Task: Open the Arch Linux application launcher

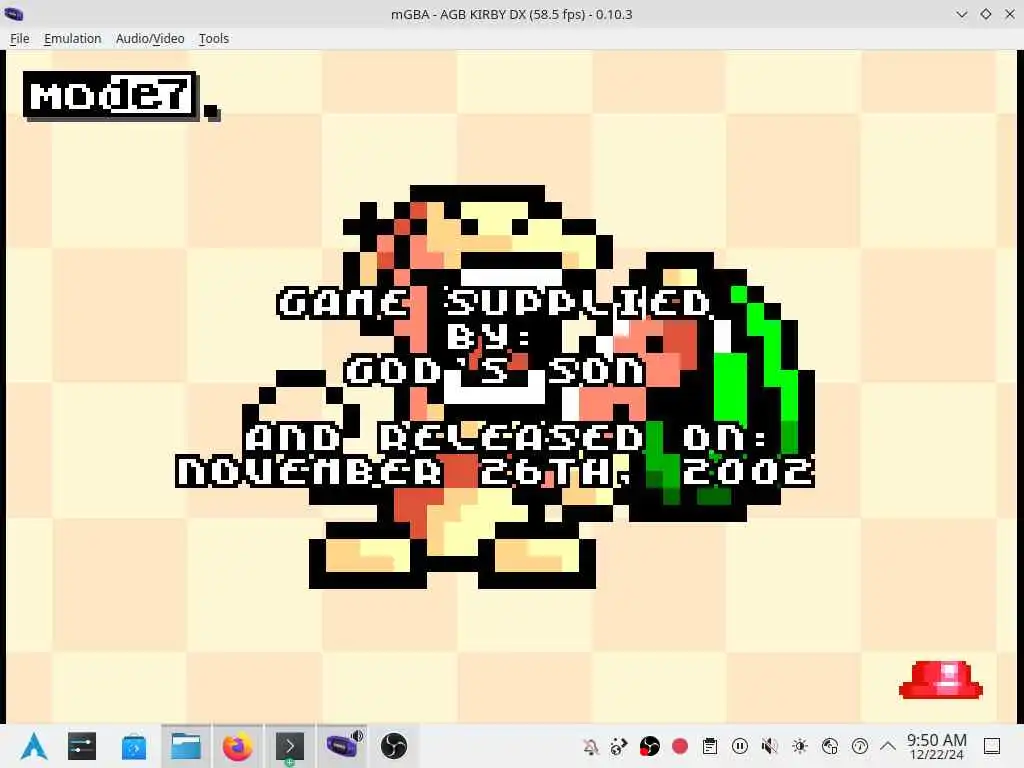Action: tap(33, 746)
